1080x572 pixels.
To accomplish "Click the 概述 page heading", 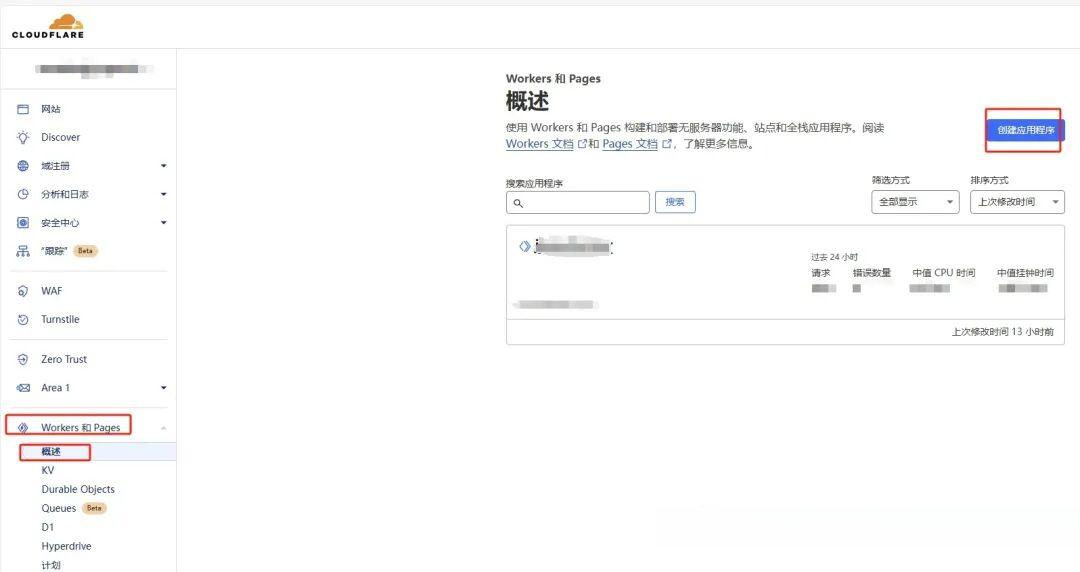I will tap(527, 101).
